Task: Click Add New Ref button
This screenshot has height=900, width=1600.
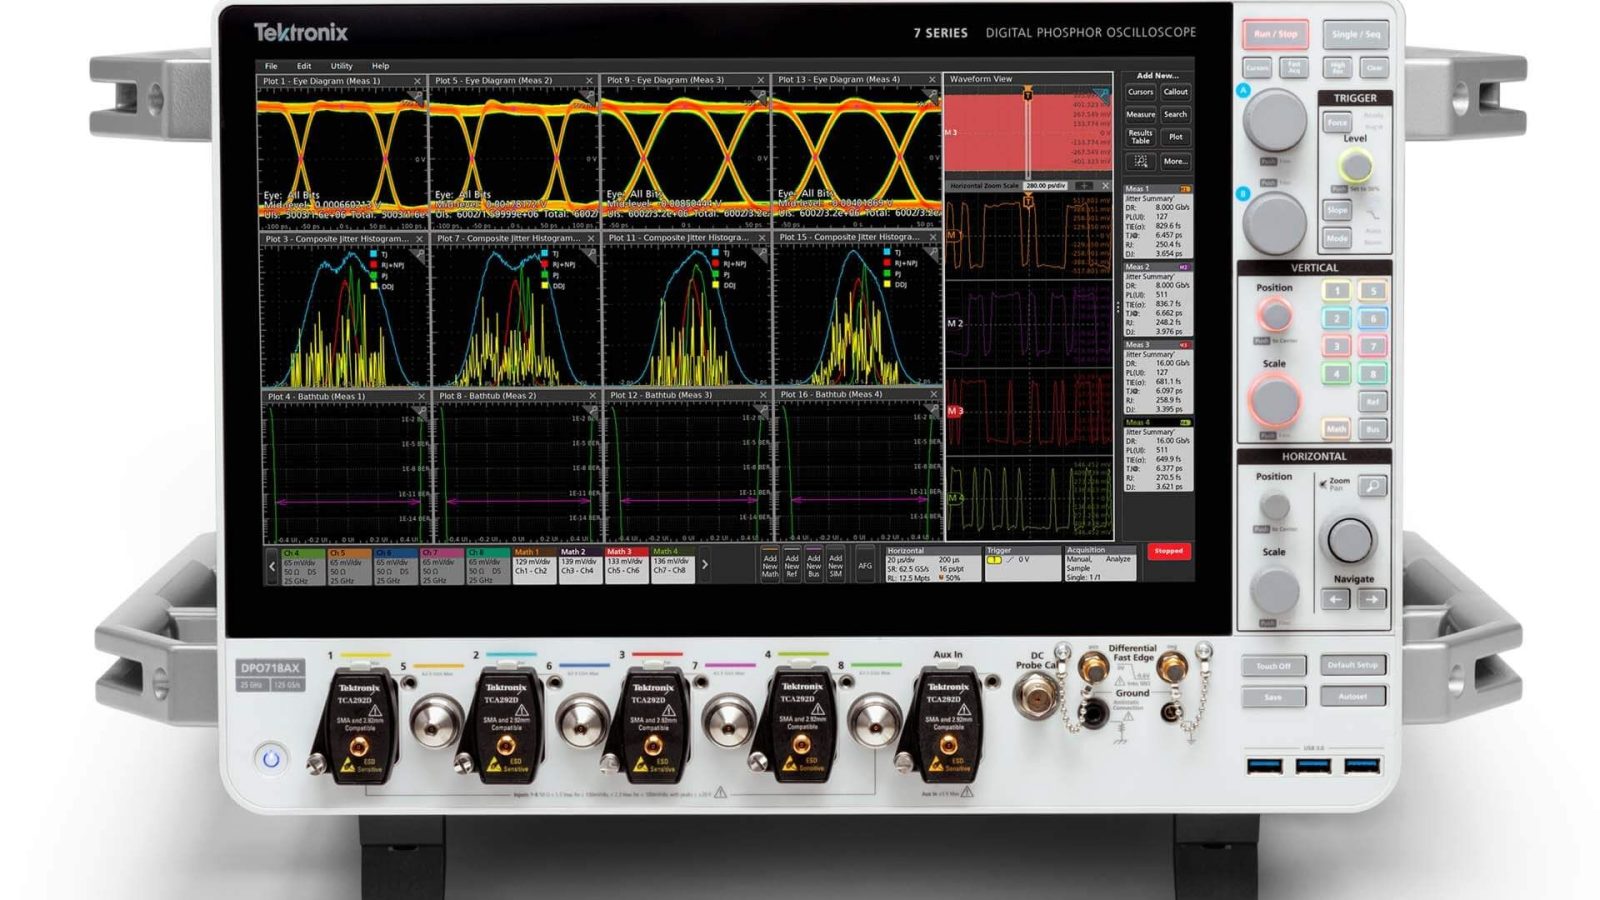Action: [792, 565]
